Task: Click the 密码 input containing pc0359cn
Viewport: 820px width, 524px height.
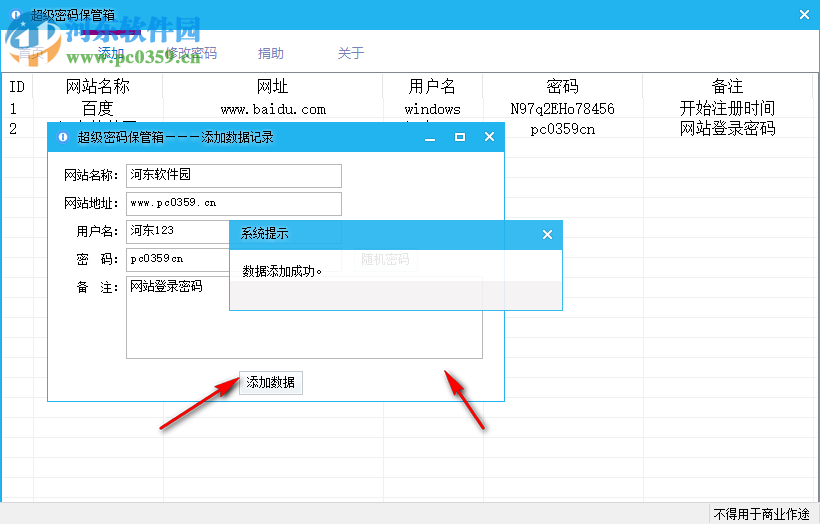Action: [178, 259]
